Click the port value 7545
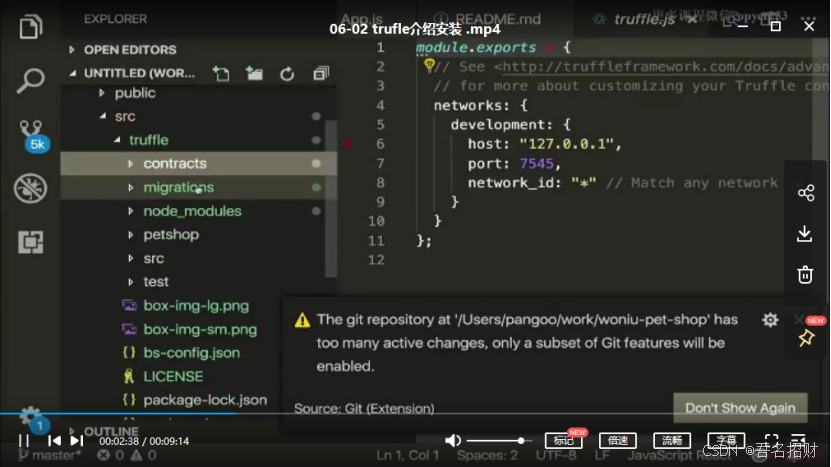 coord(536,163)
